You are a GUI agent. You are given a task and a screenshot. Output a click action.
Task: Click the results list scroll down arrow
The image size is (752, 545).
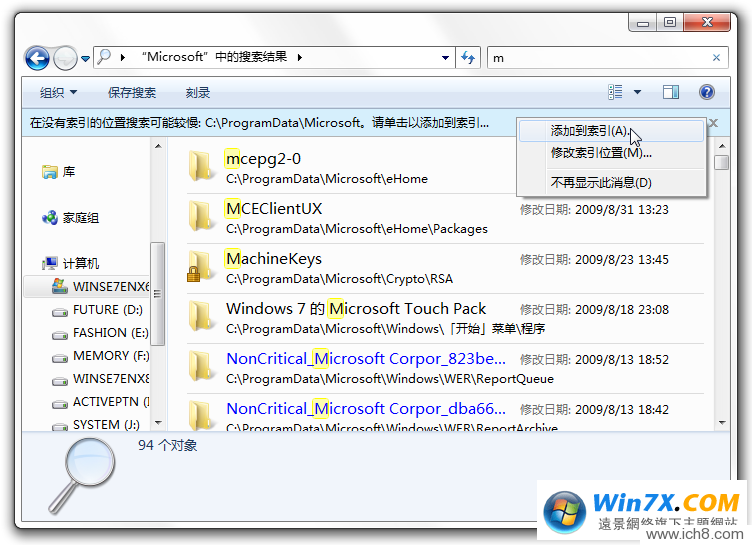[722, 423]
